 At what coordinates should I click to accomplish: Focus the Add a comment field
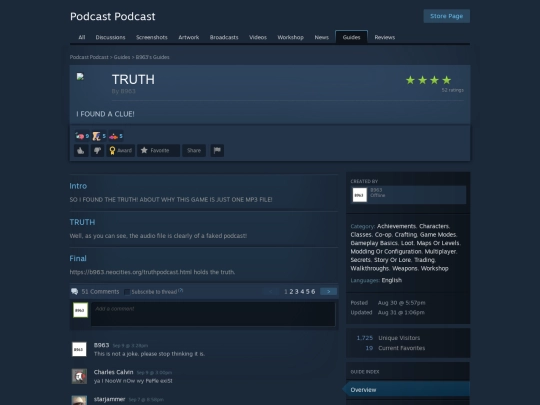coord(213,314)
